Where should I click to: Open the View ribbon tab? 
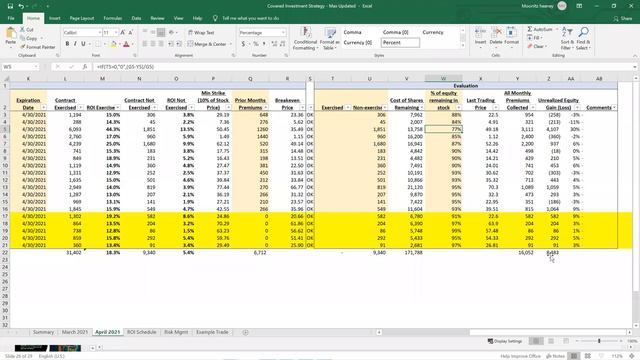tap(178, 18)
